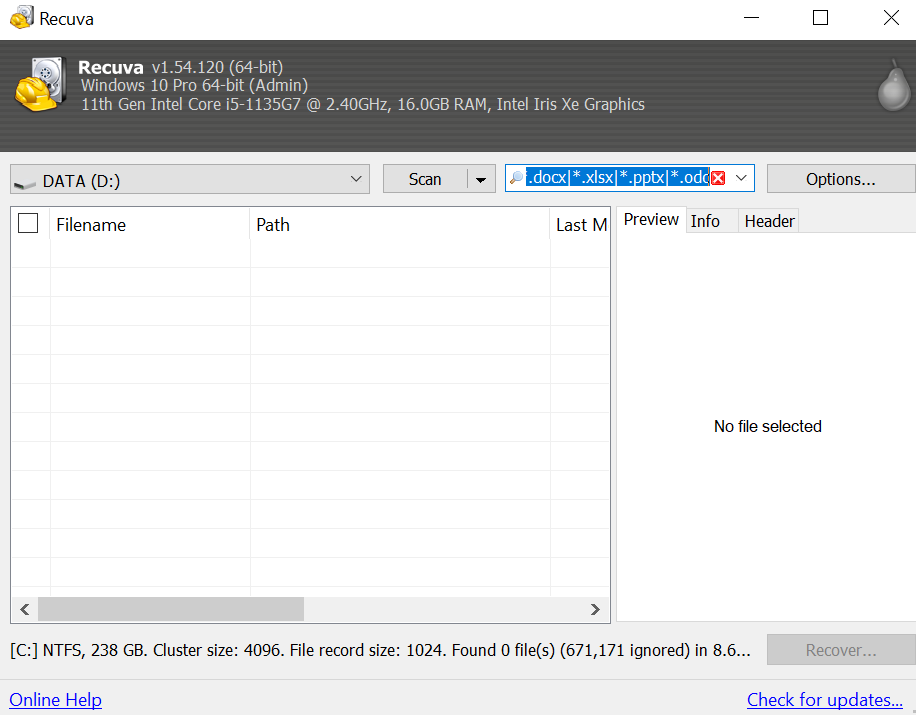Viewport: 916px width, 715px height.
Task: Open the DATA (D:) drive dropdown
Action: (190, 179)
